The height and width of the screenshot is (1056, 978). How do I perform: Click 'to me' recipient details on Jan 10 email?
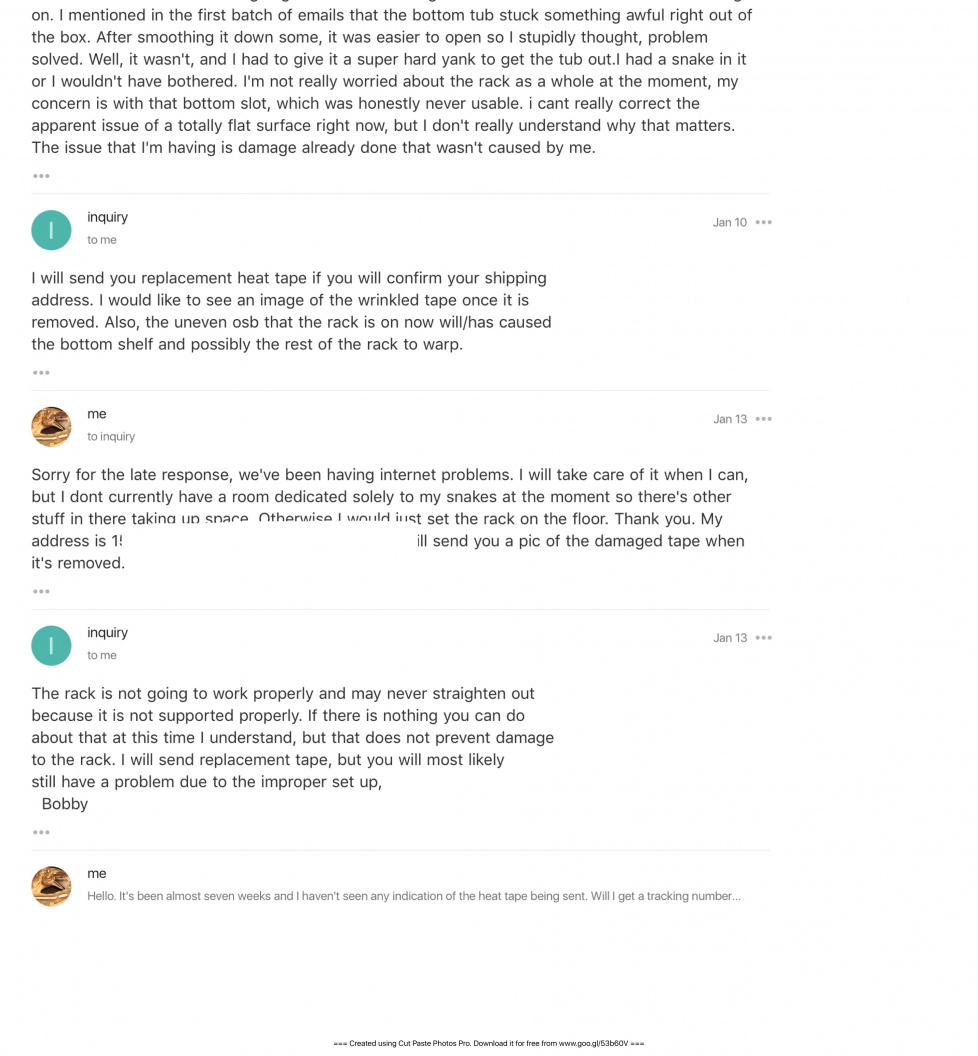tap(102, 240)
